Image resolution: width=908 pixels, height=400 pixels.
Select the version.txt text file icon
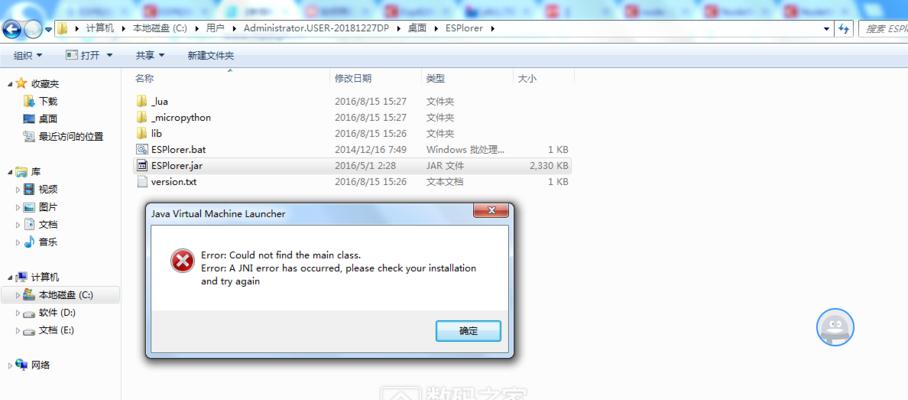click(142, 182)
